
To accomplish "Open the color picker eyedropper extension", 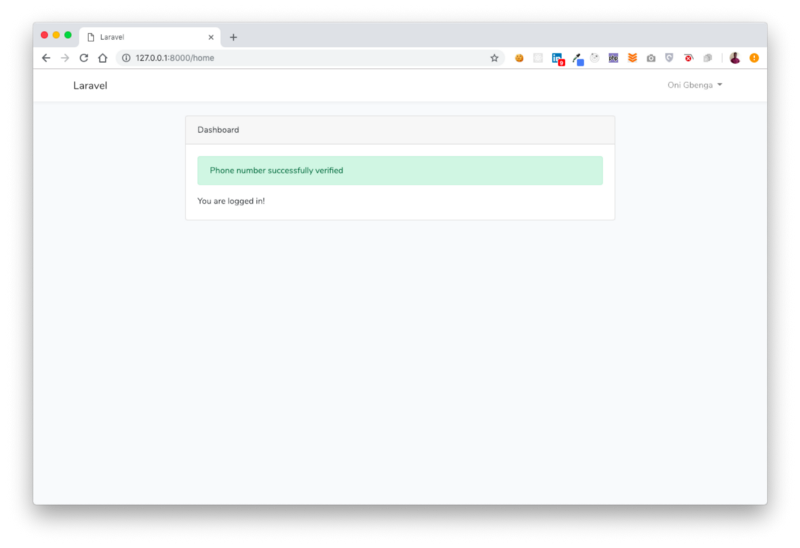I will click(x=578, y=59).
